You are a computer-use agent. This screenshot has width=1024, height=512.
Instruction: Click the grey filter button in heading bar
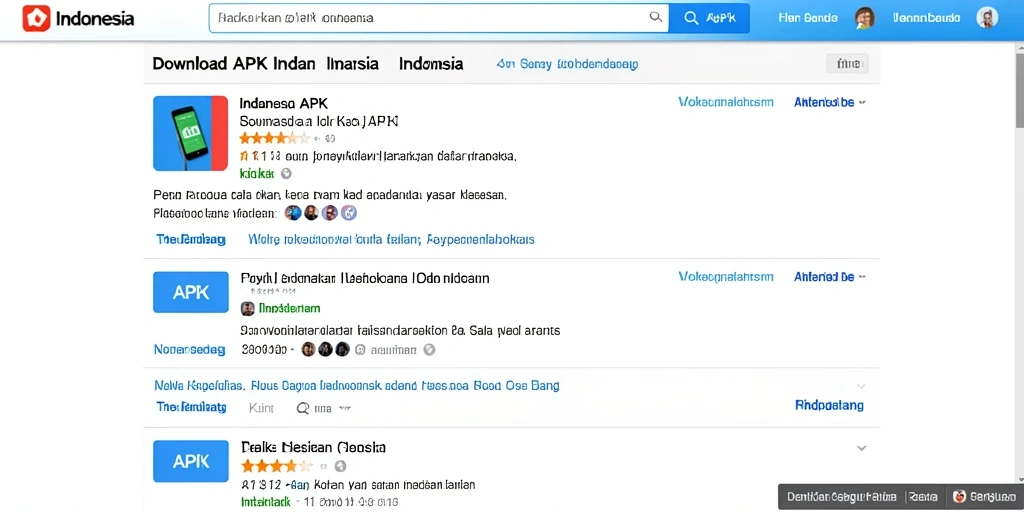[847, 64]
